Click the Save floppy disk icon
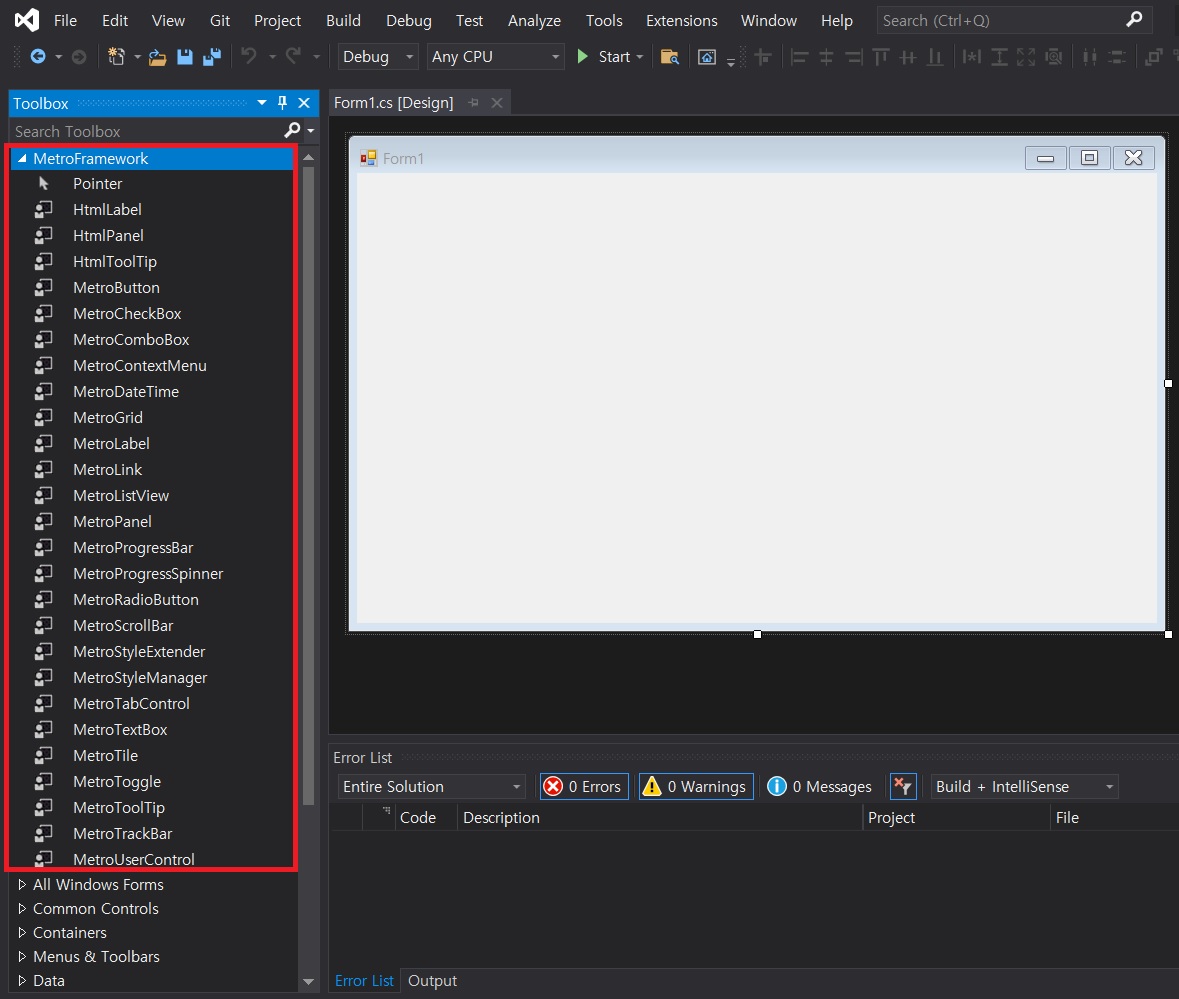Screen dimensions: 1179x999 [184, 56]
